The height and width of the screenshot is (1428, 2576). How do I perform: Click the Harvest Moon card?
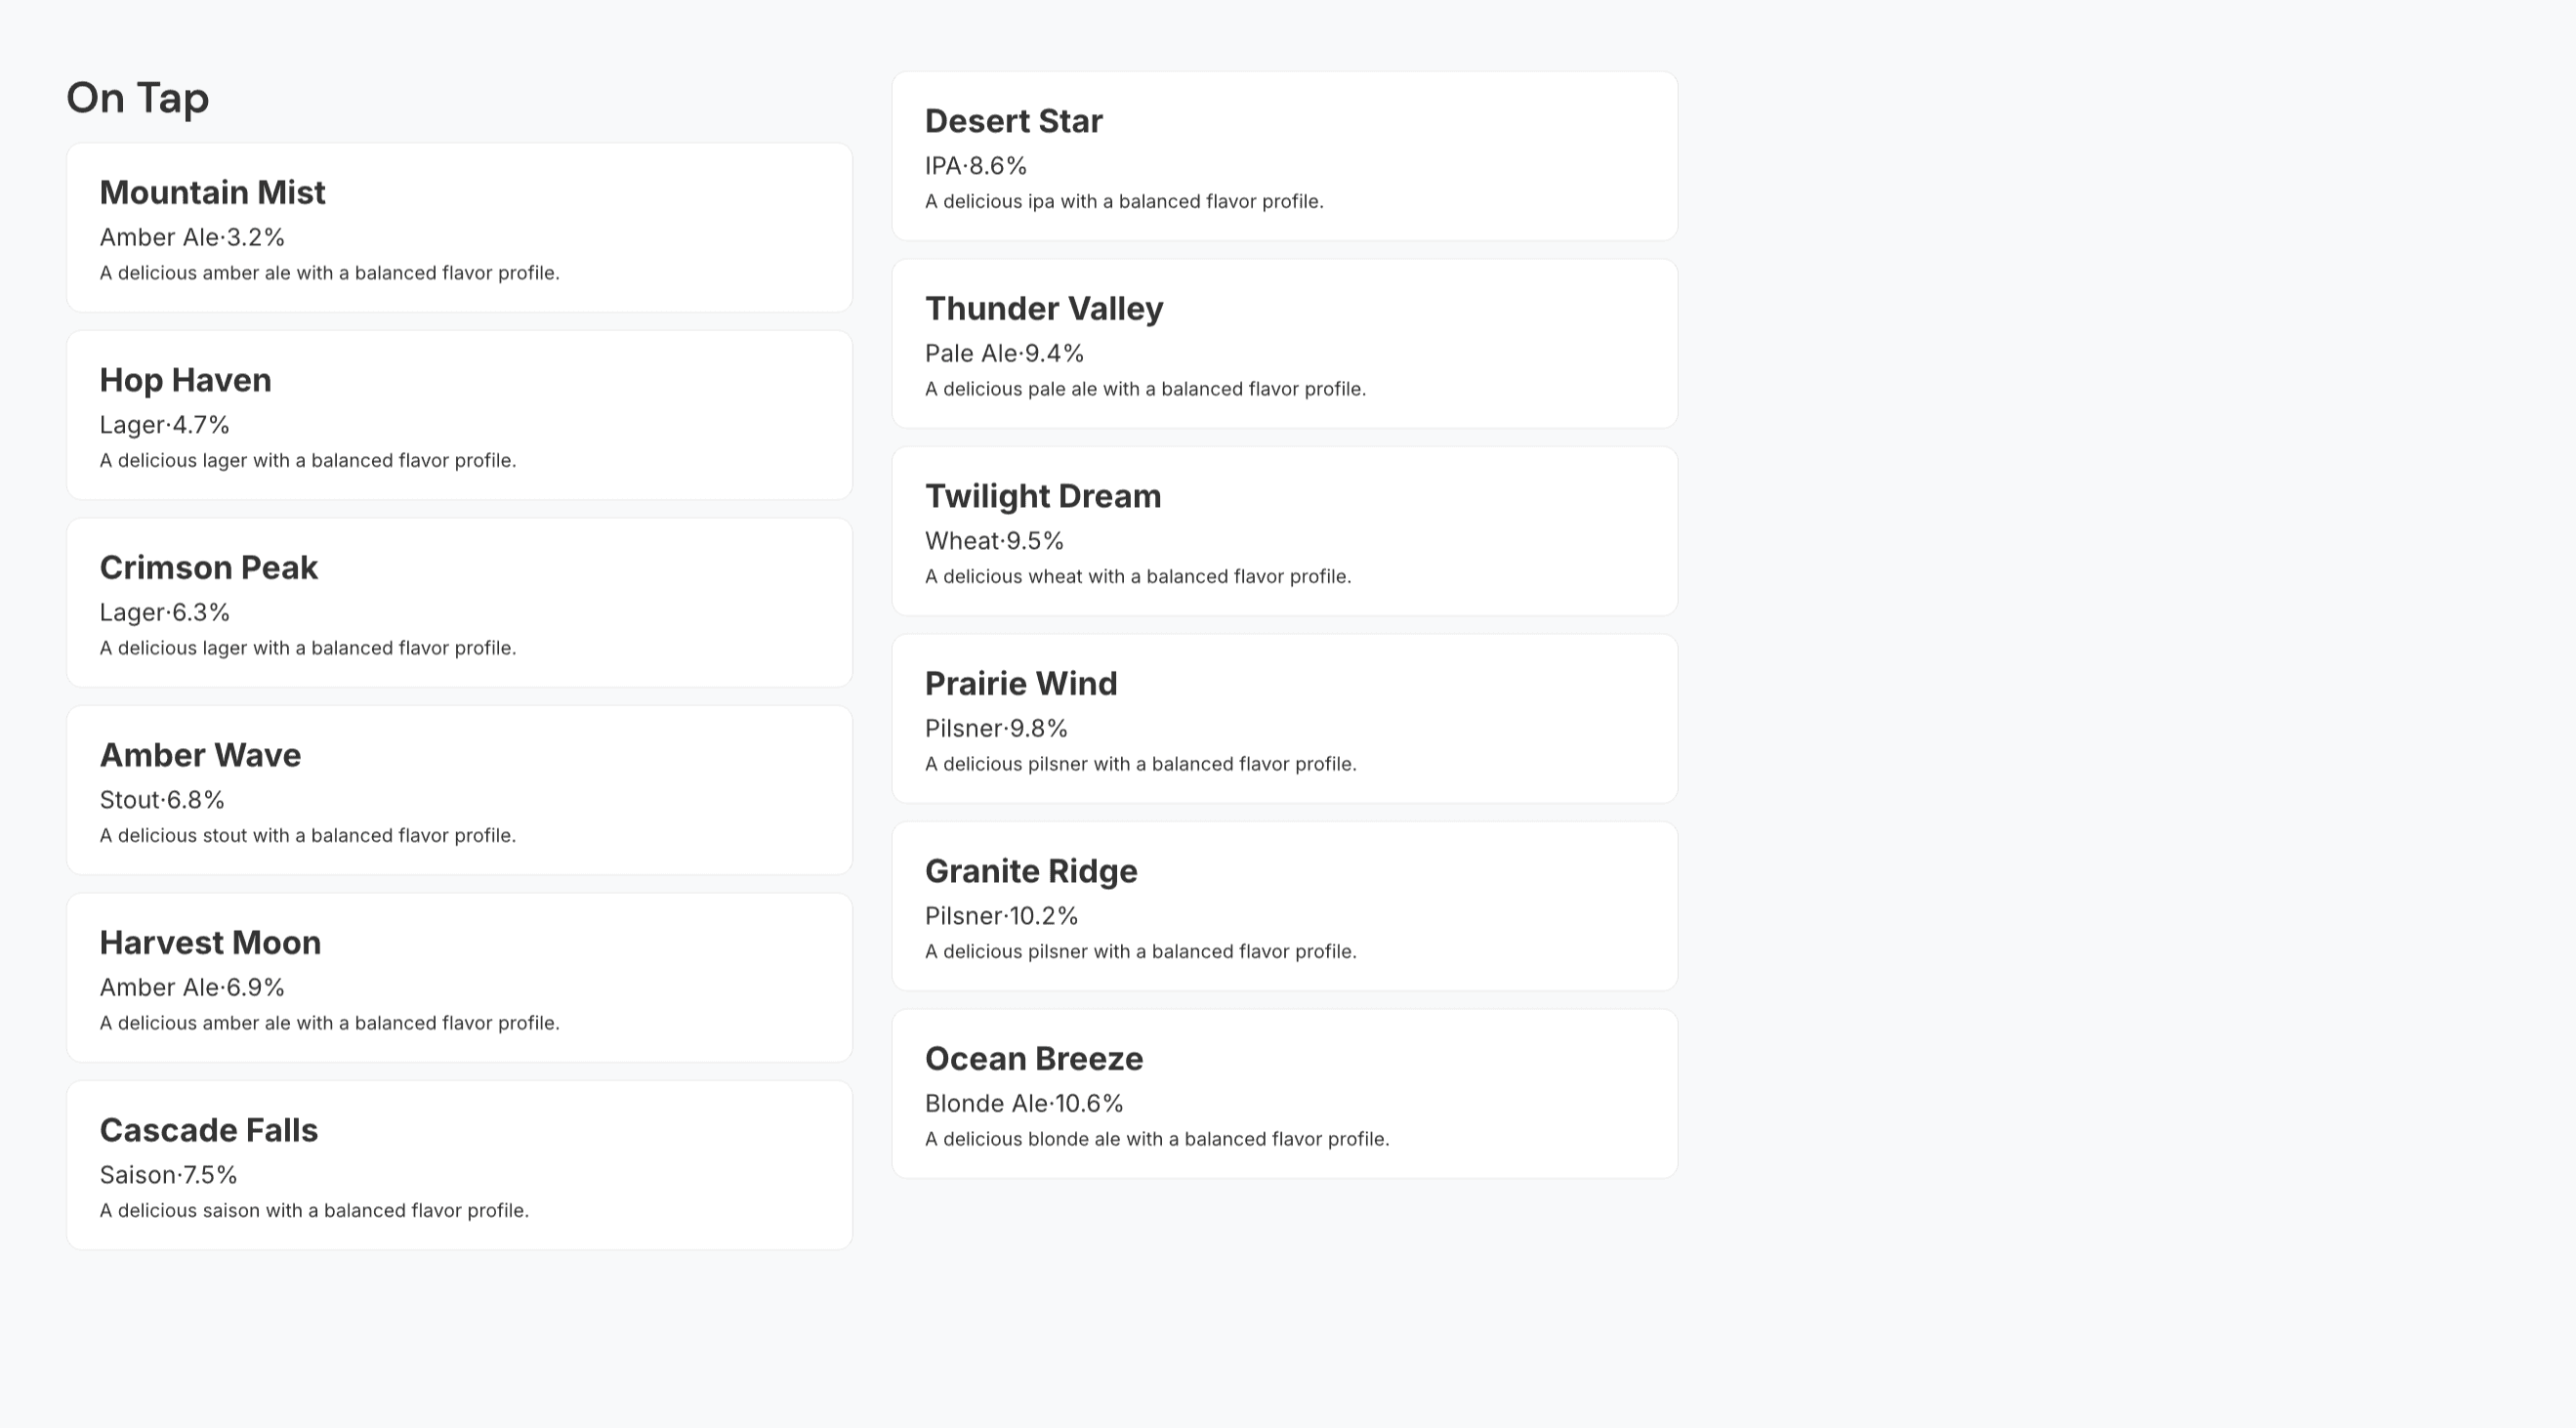459,977
